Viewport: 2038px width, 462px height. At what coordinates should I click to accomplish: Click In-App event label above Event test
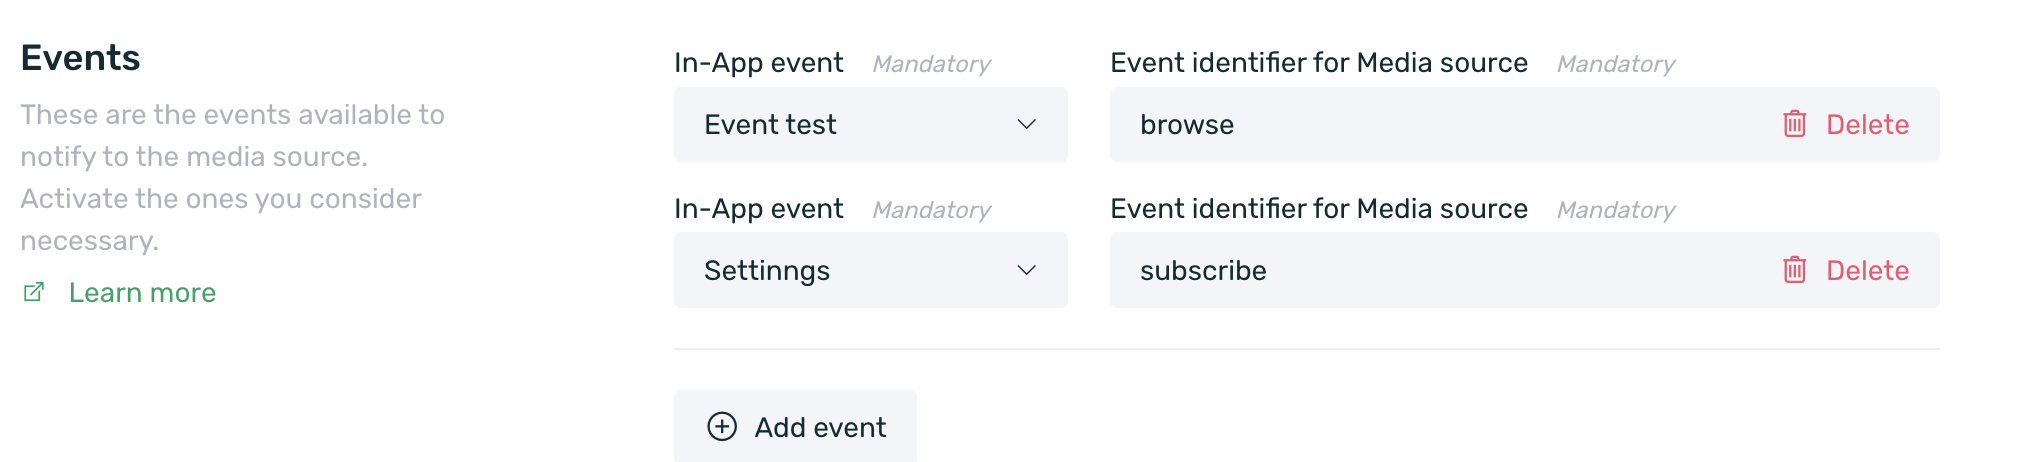tap(758, 63)
